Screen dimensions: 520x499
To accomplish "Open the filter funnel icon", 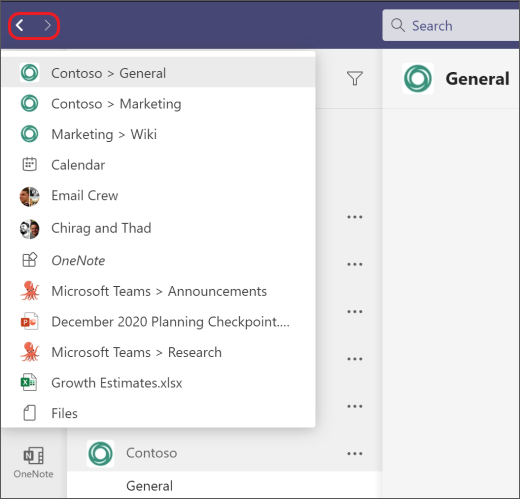I will (x=355, y=78).
